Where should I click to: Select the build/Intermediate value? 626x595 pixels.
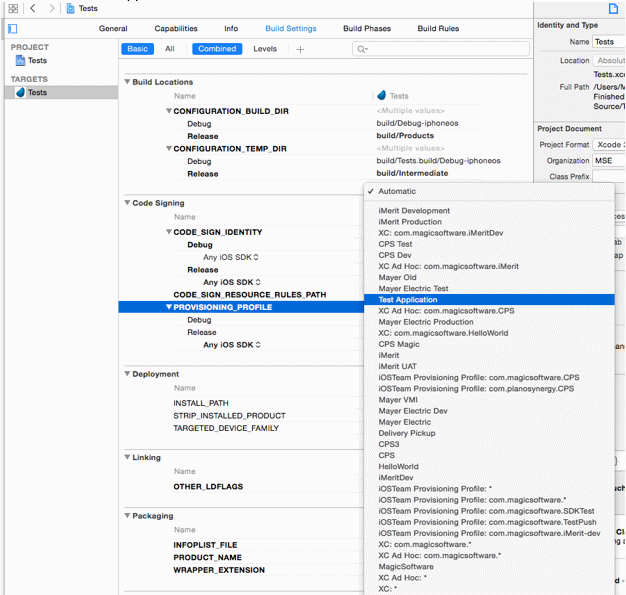(412, 173)
